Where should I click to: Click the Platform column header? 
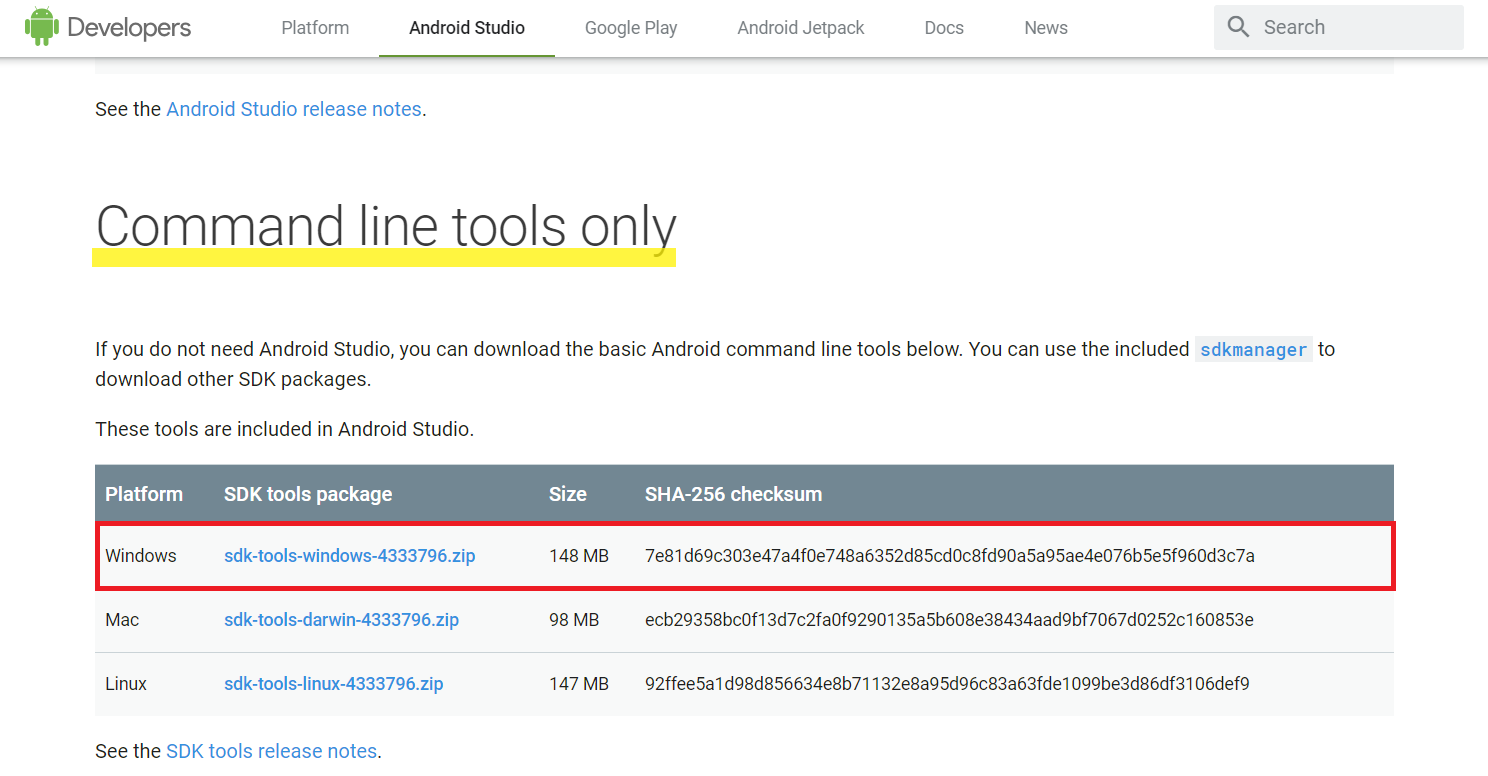click(144, 493)
